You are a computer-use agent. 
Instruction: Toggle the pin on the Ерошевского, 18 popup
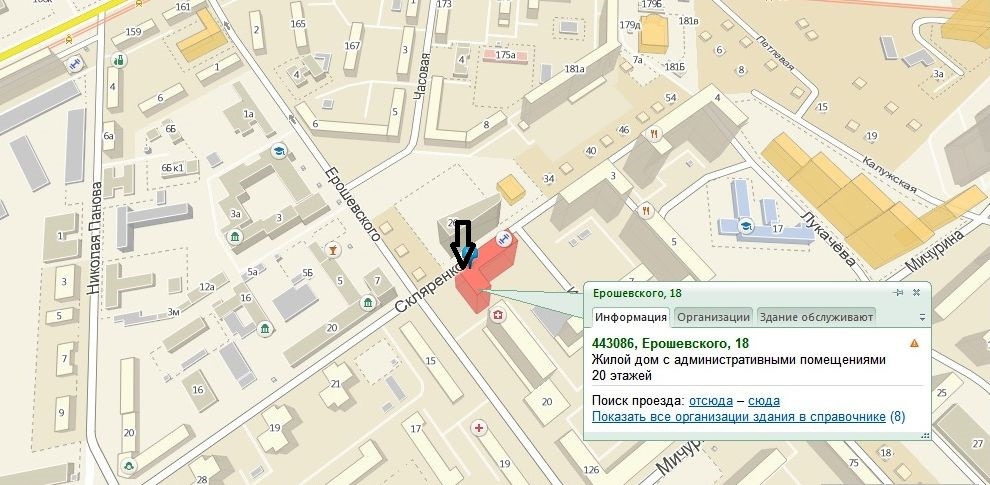tap(898, 292)
